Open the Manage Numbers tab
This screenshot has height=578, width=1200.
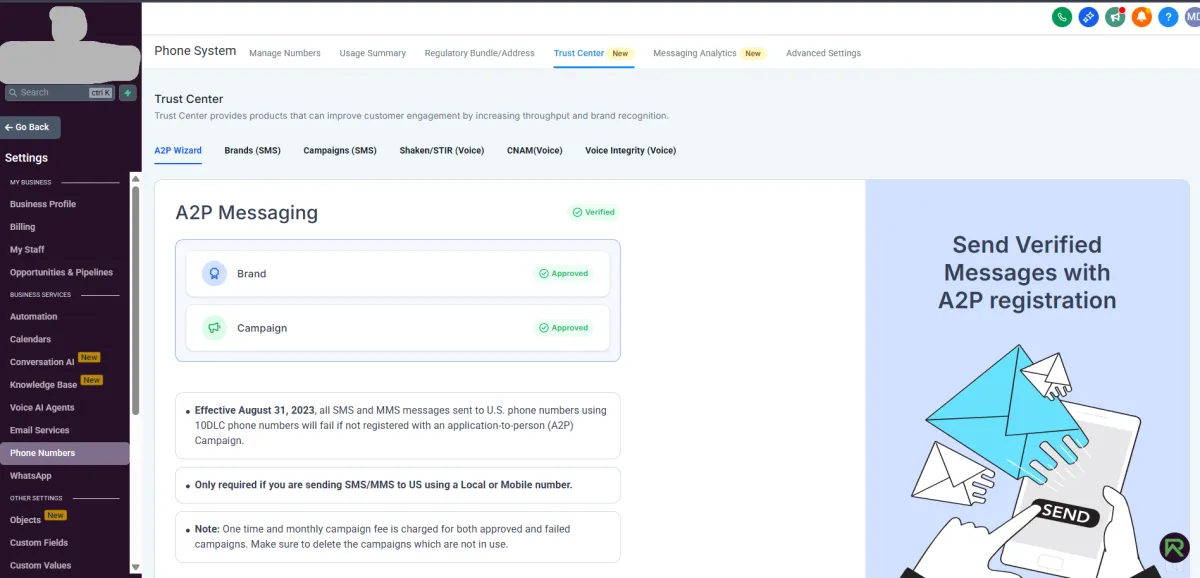pyautogui.click(x=285, y=53)
